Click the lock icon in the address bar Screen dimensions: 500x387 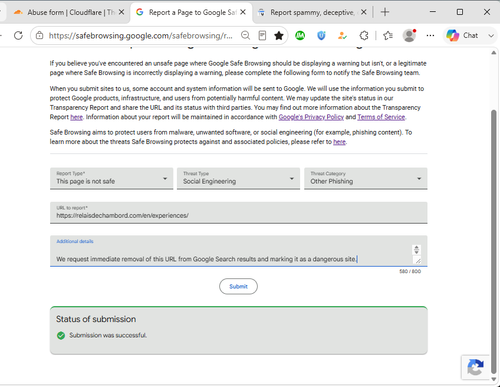(x=40, y=35)
